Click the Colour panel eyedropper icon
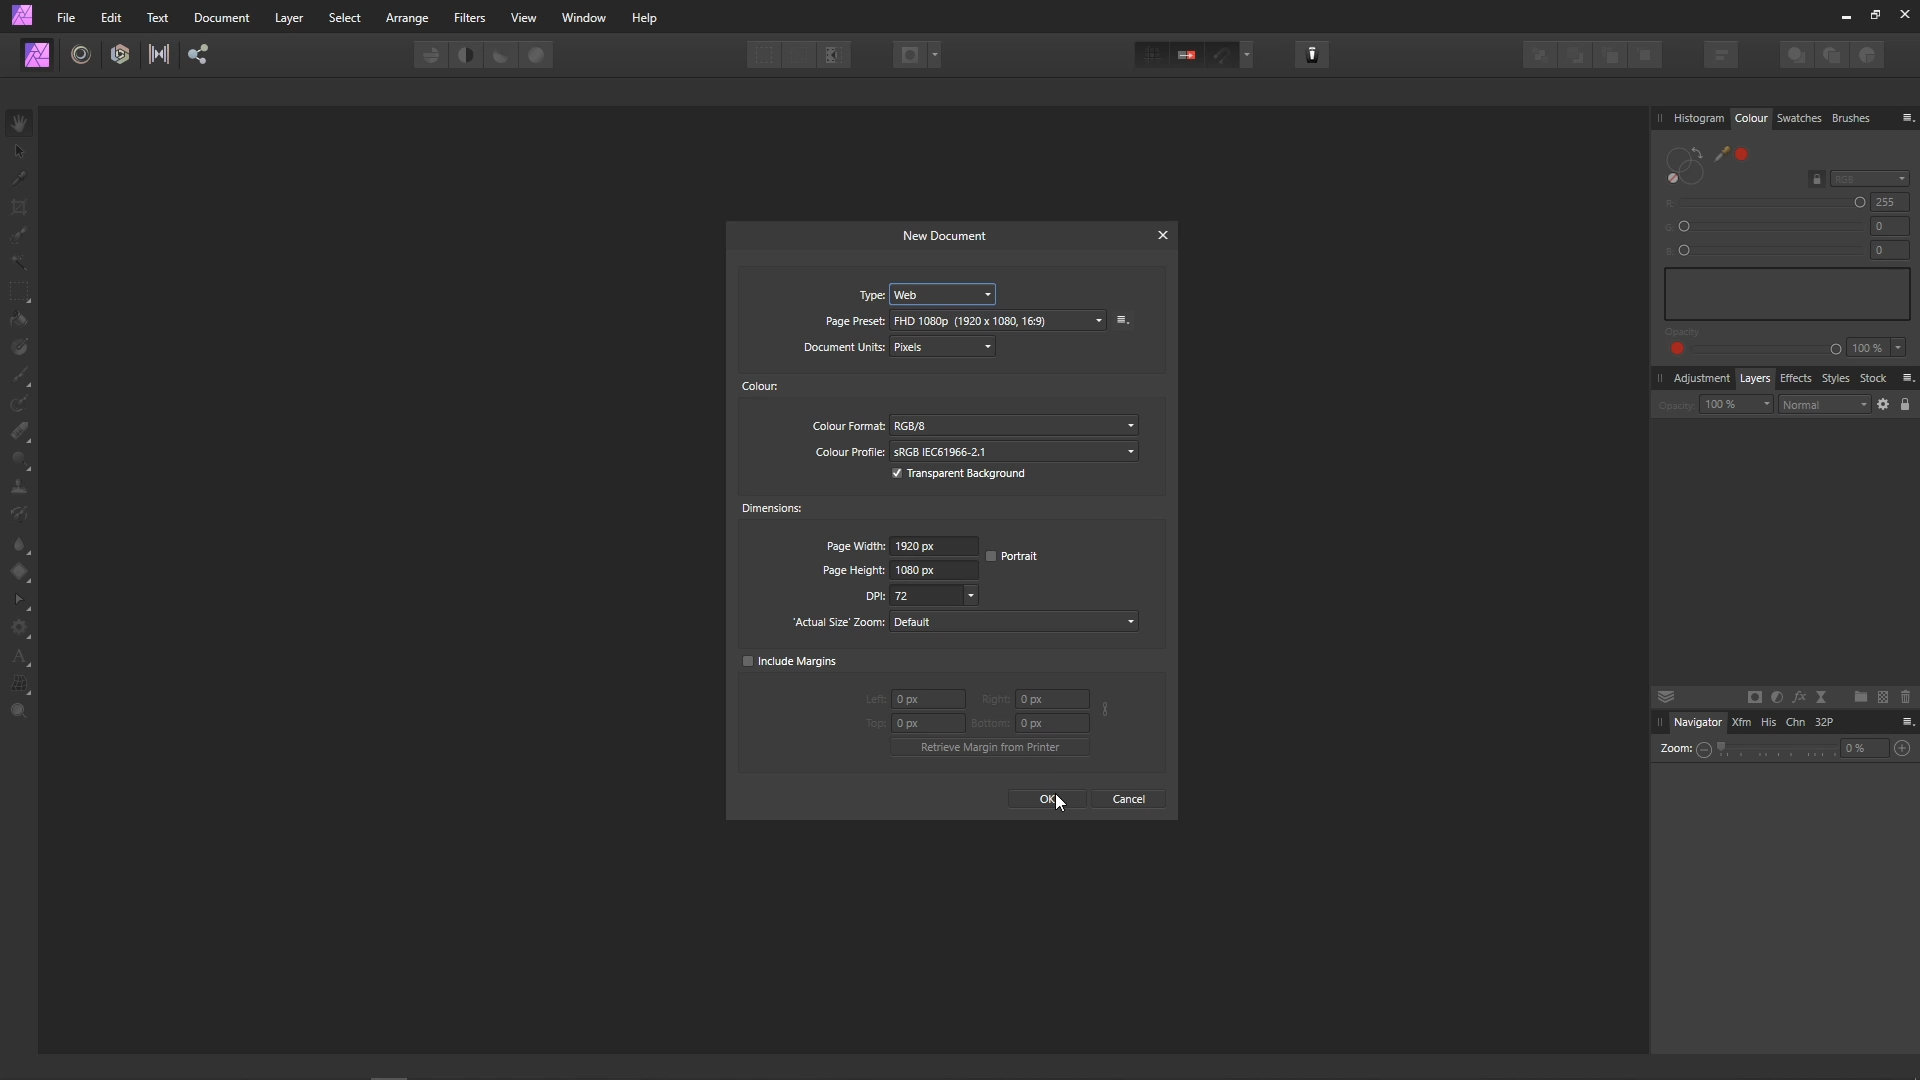Viewport: 1920px width, 1080px height. (x=1721, y=154)
